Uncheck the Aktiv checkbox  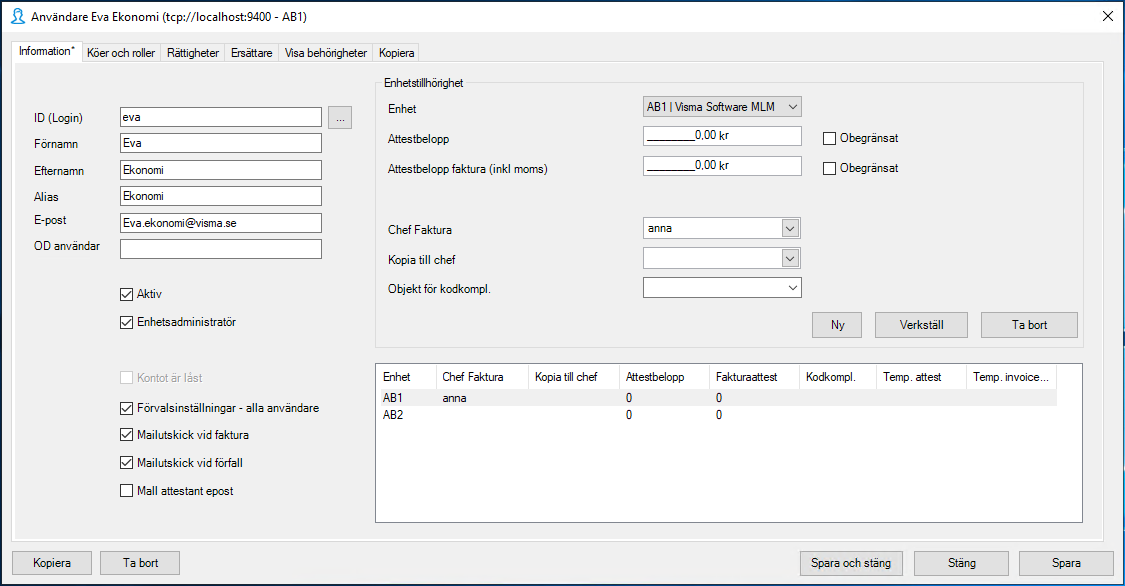126,294
